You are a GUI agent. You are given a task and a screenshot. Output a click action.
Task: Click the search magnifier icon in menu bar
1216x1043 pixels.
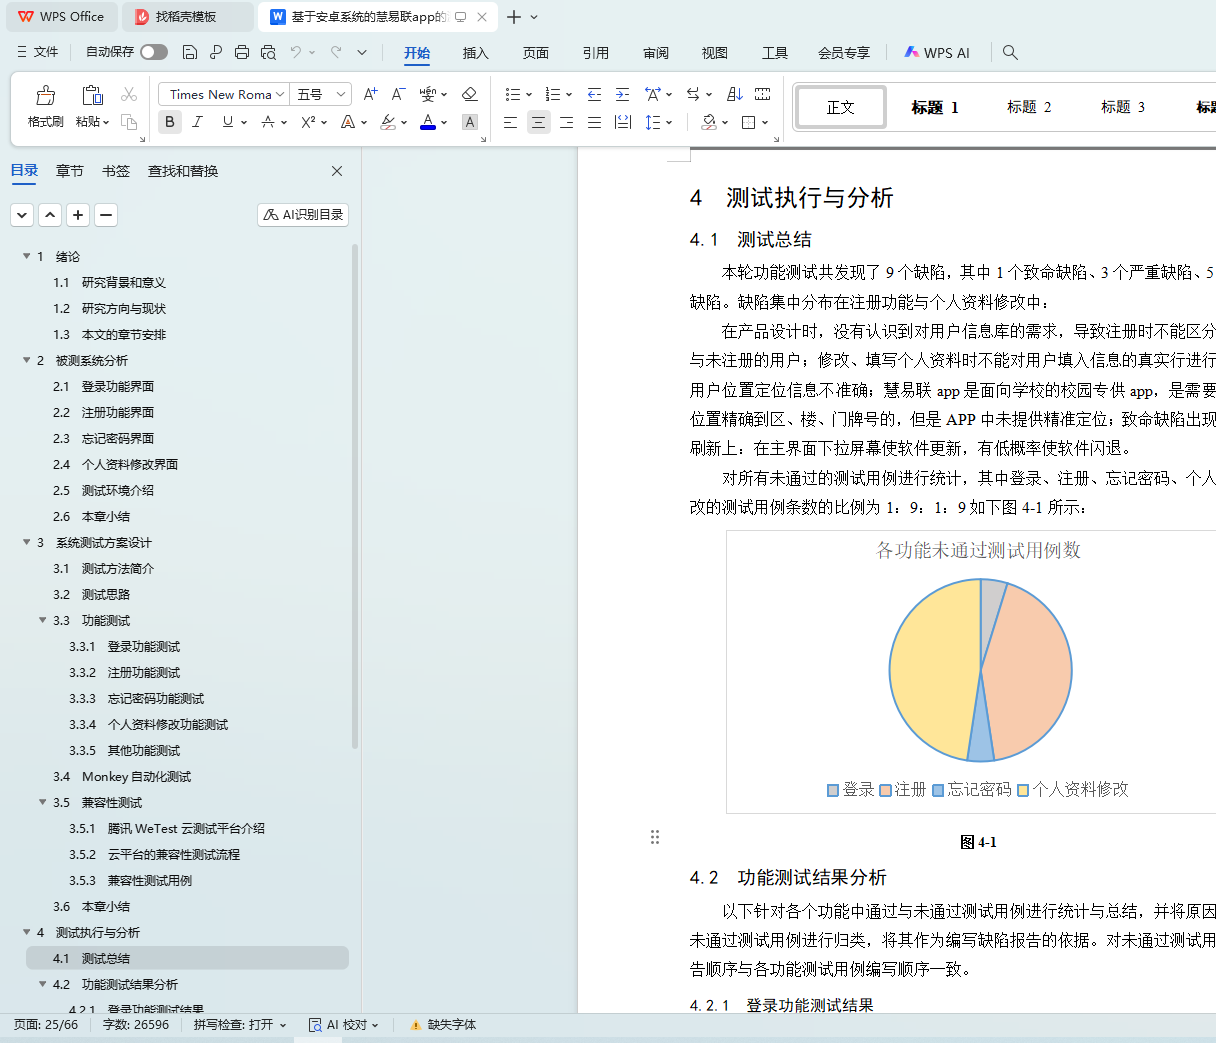point(1010,52)
